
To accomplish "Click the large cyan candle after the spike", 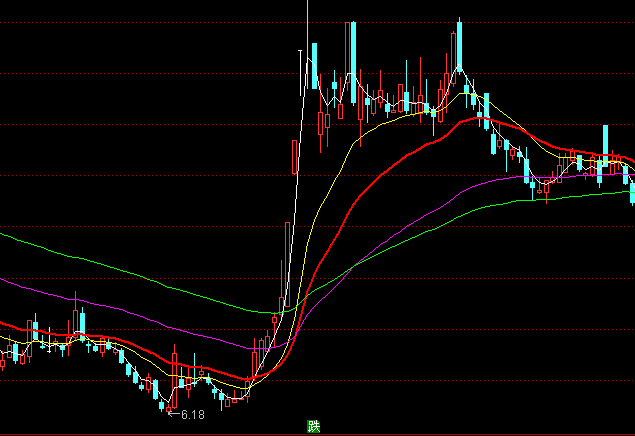I will pos(313,67).
